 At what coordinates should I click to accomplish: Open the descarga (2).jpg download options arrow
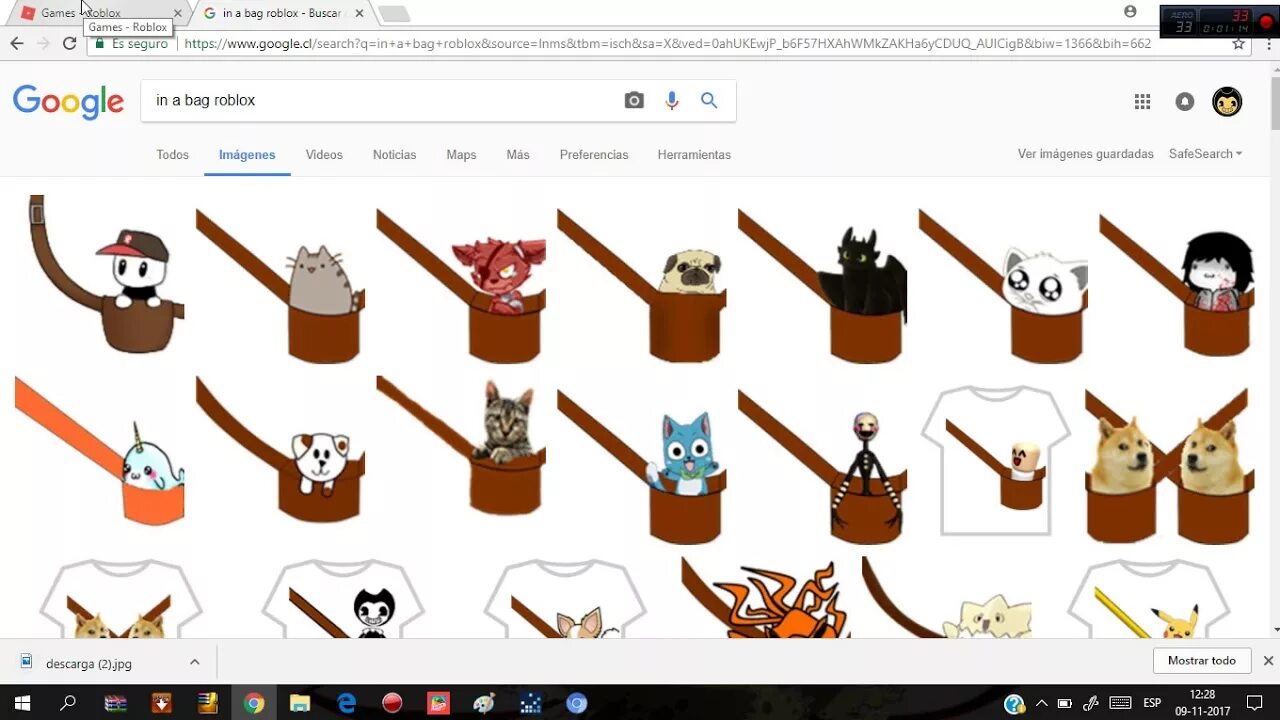tap(195, 662)
